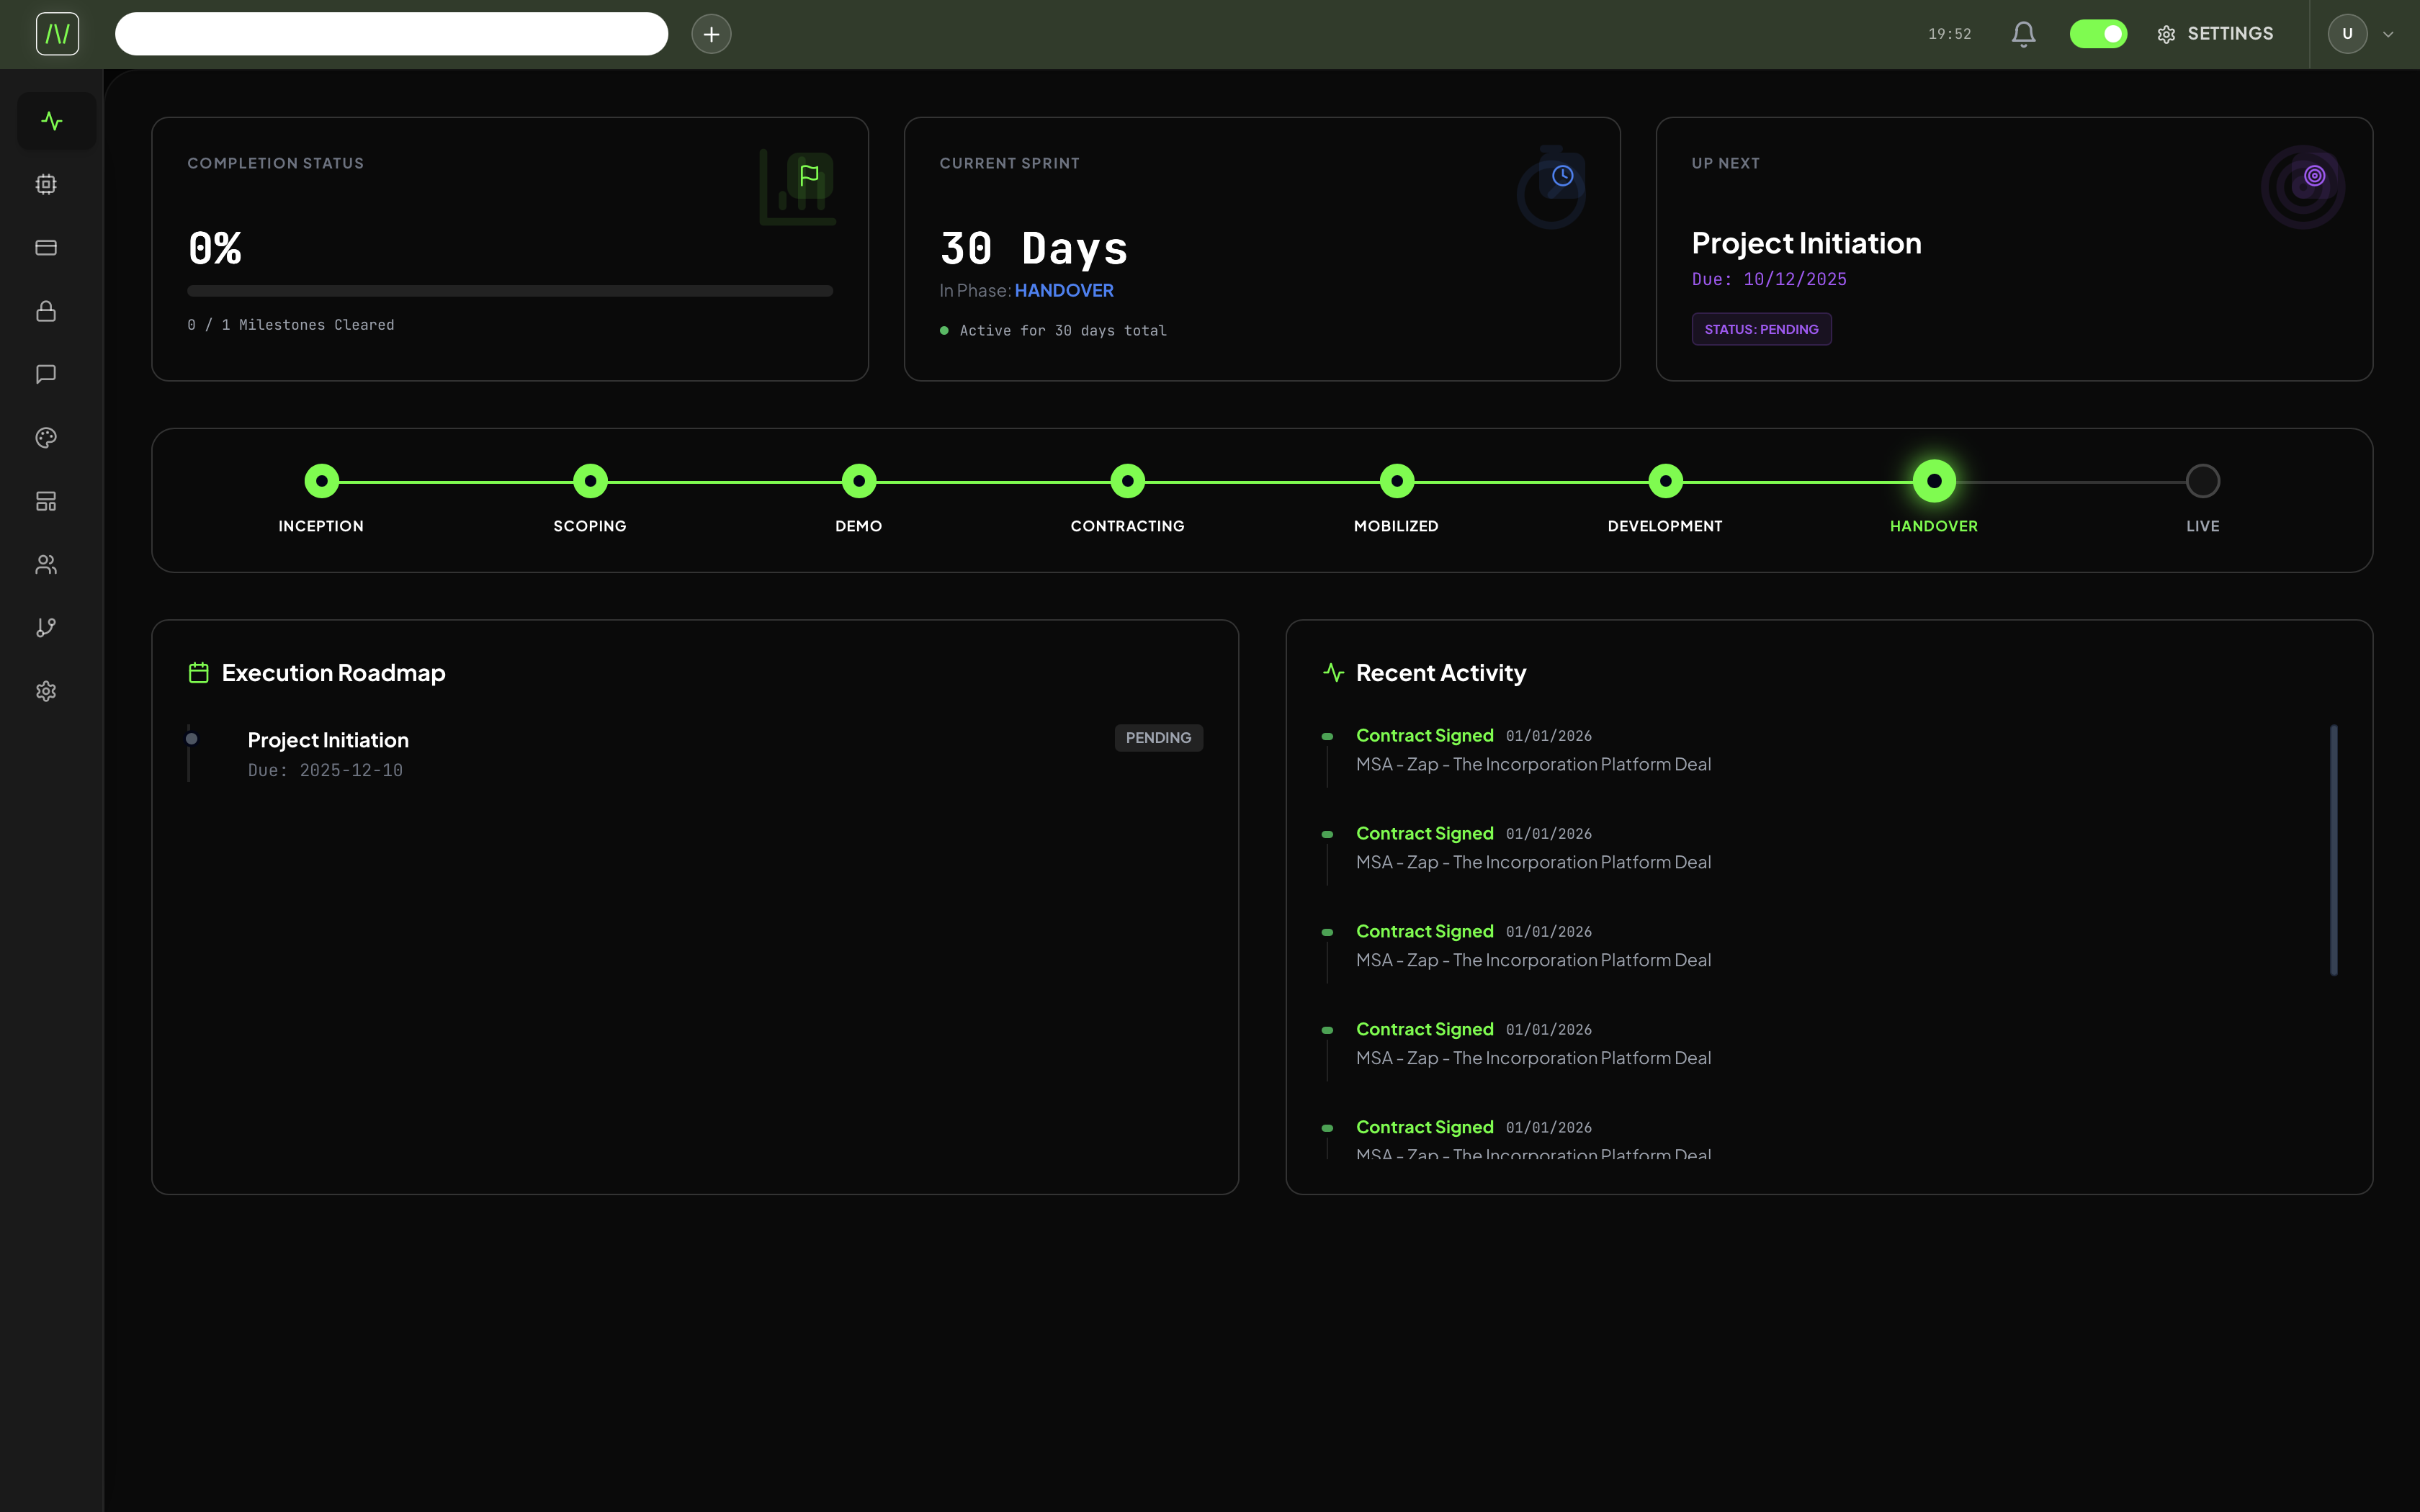Expand the user avatar dropdown chevron
Viewport: 2420px width, 1512px height.
2388,34
